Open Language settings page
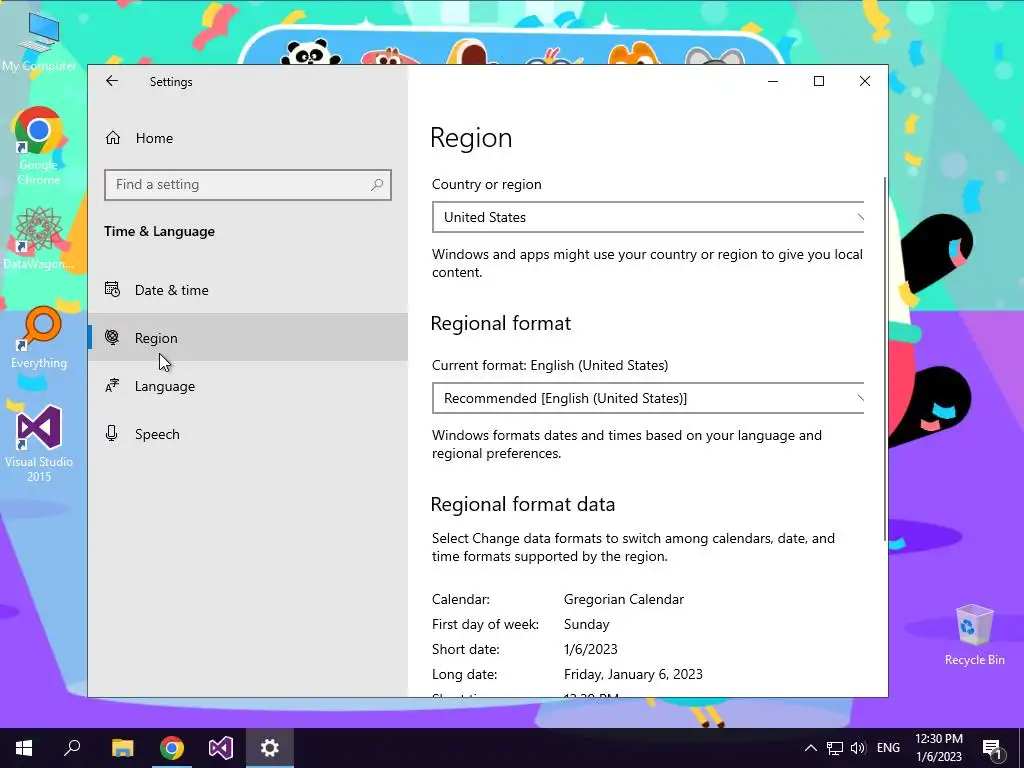This screenshot has height=768, width=1024. [248, 386]
